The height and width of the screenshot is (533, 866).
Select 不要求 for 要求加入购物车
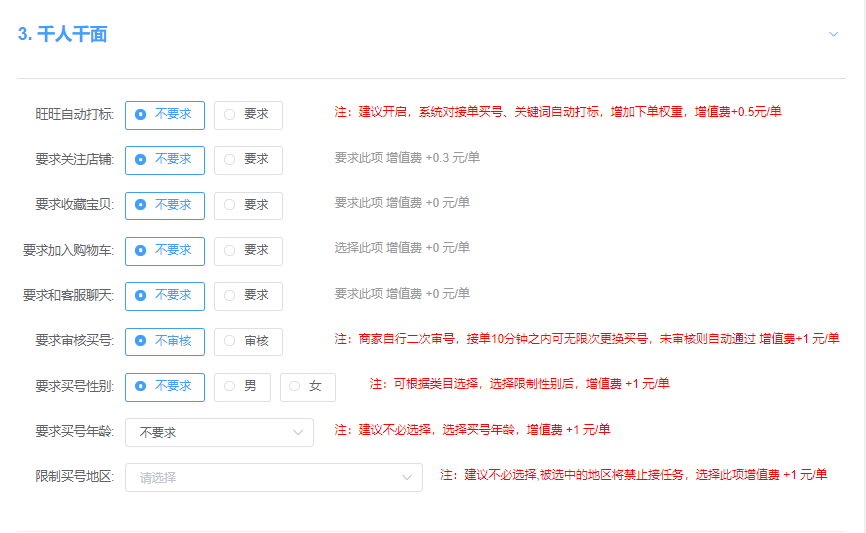pyautogui.click(x=165, y=250)
